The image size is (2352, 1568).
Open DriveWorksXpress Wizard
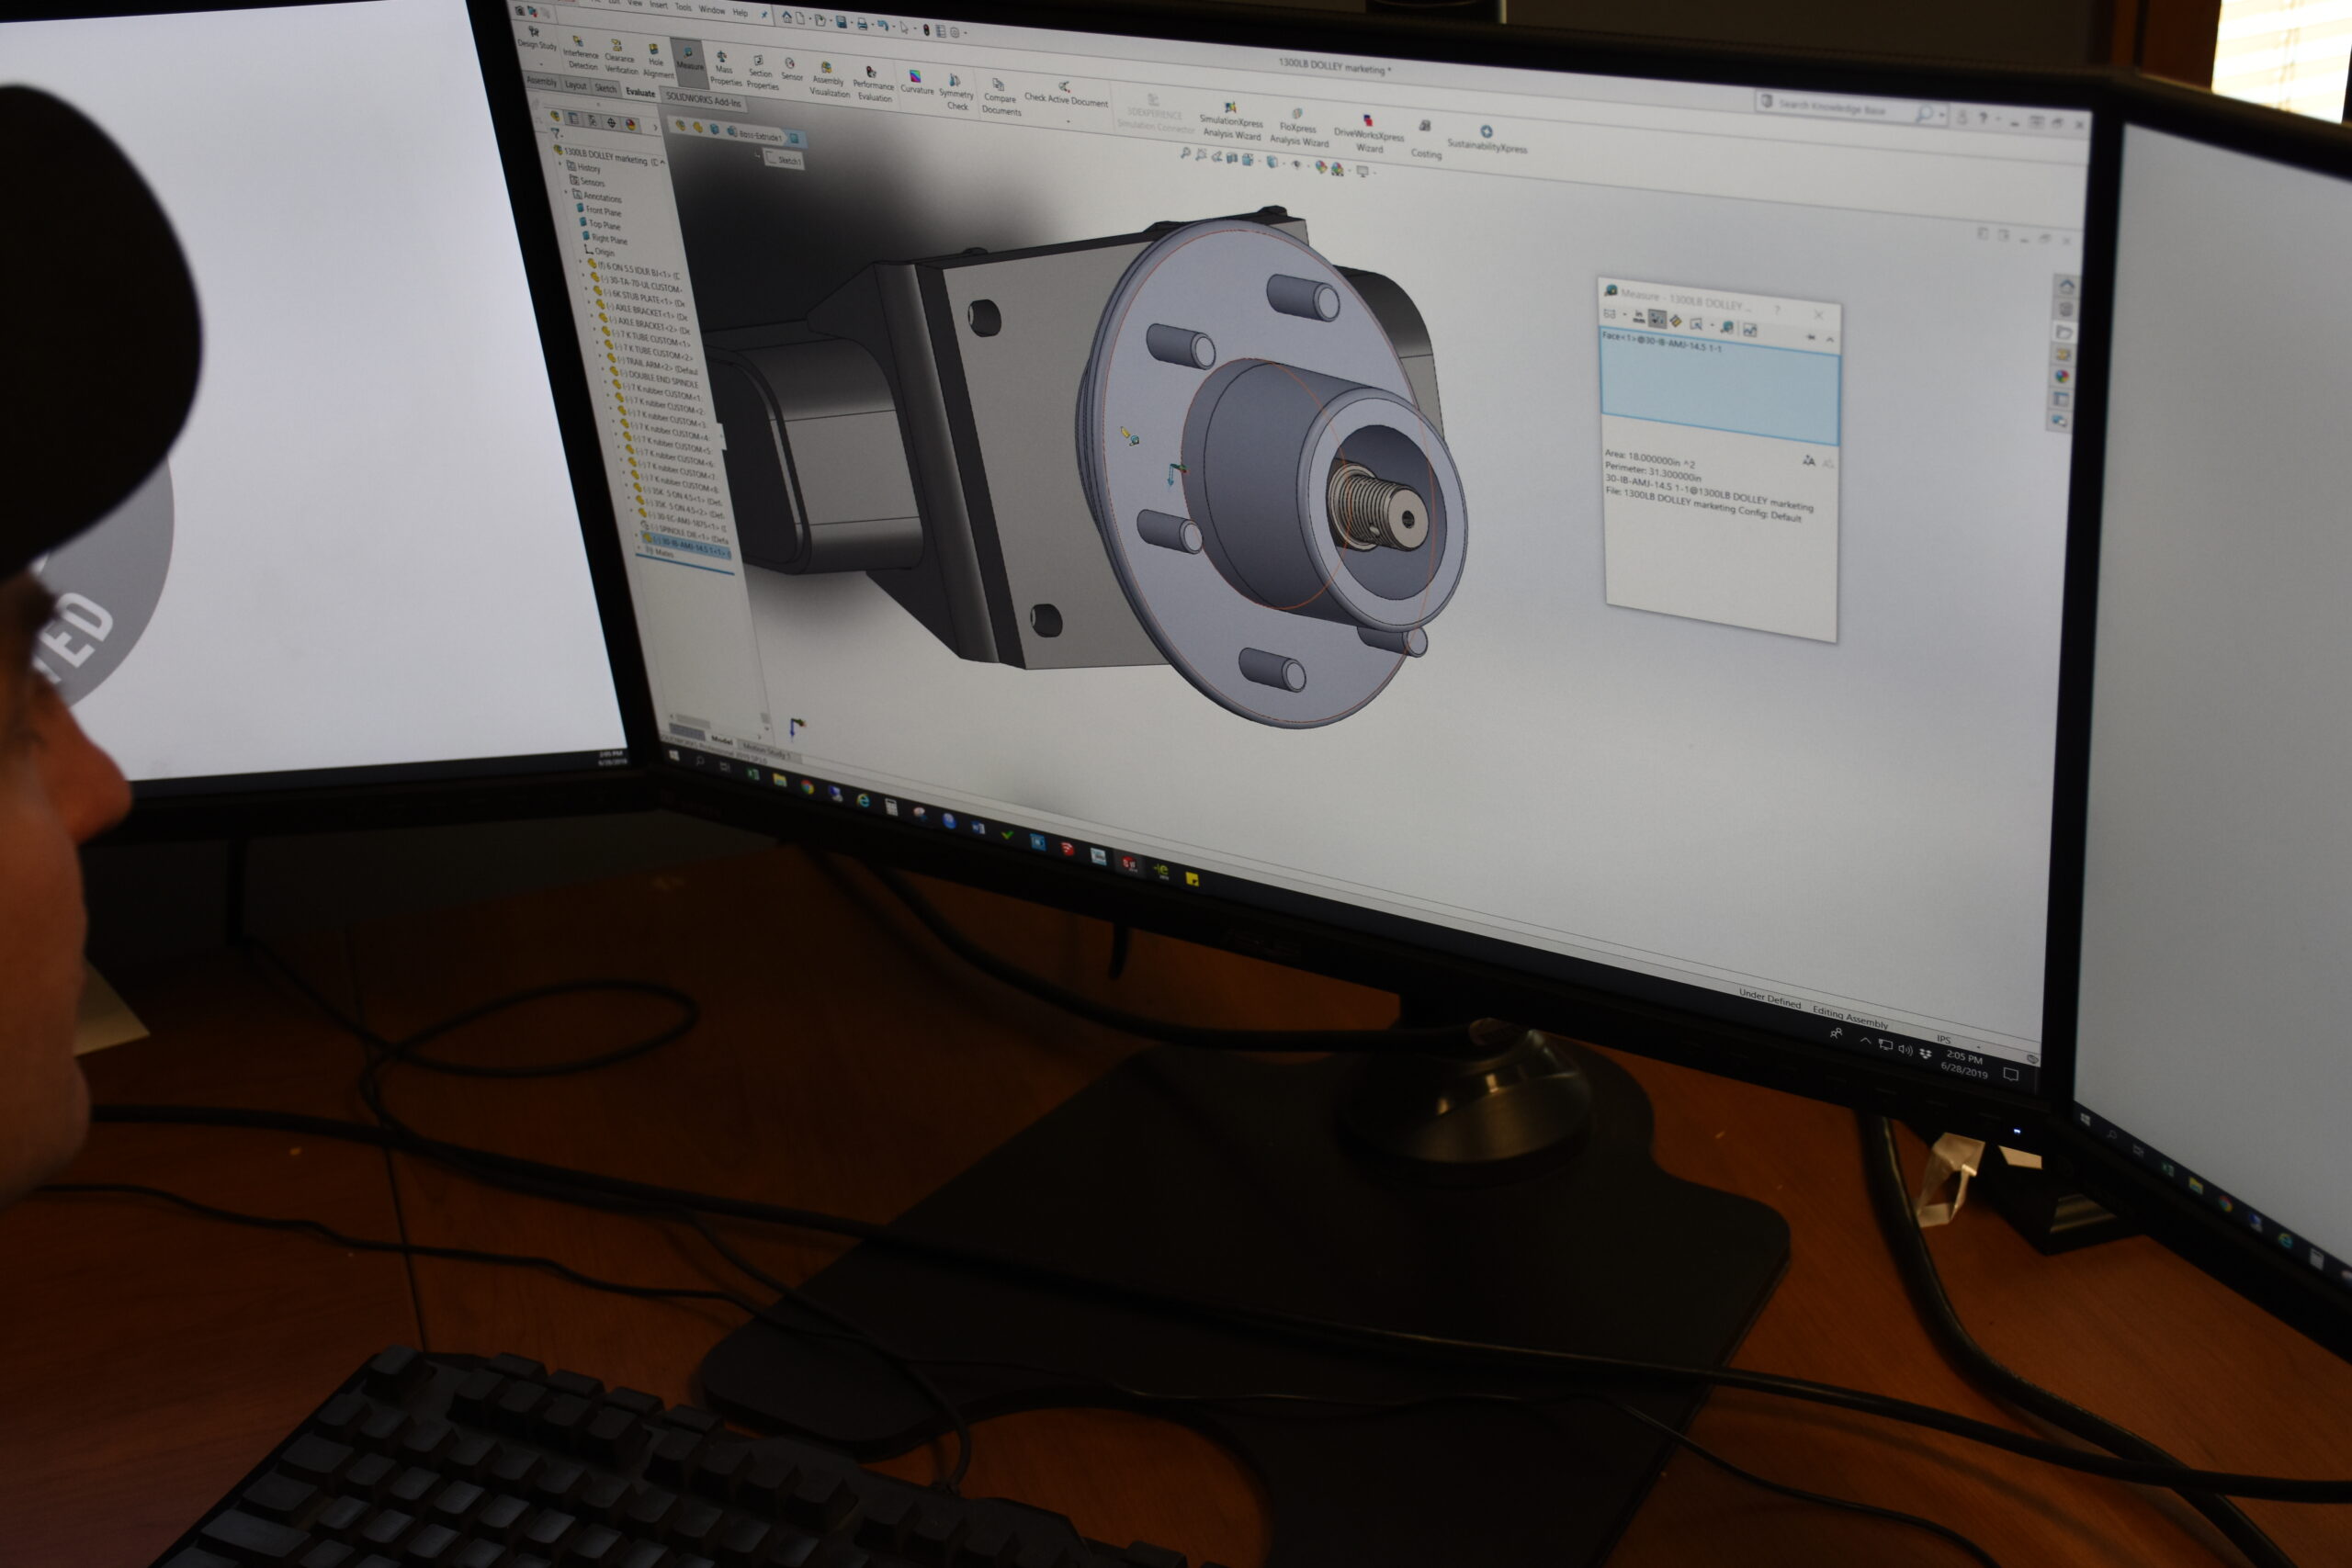[1368, 135]
